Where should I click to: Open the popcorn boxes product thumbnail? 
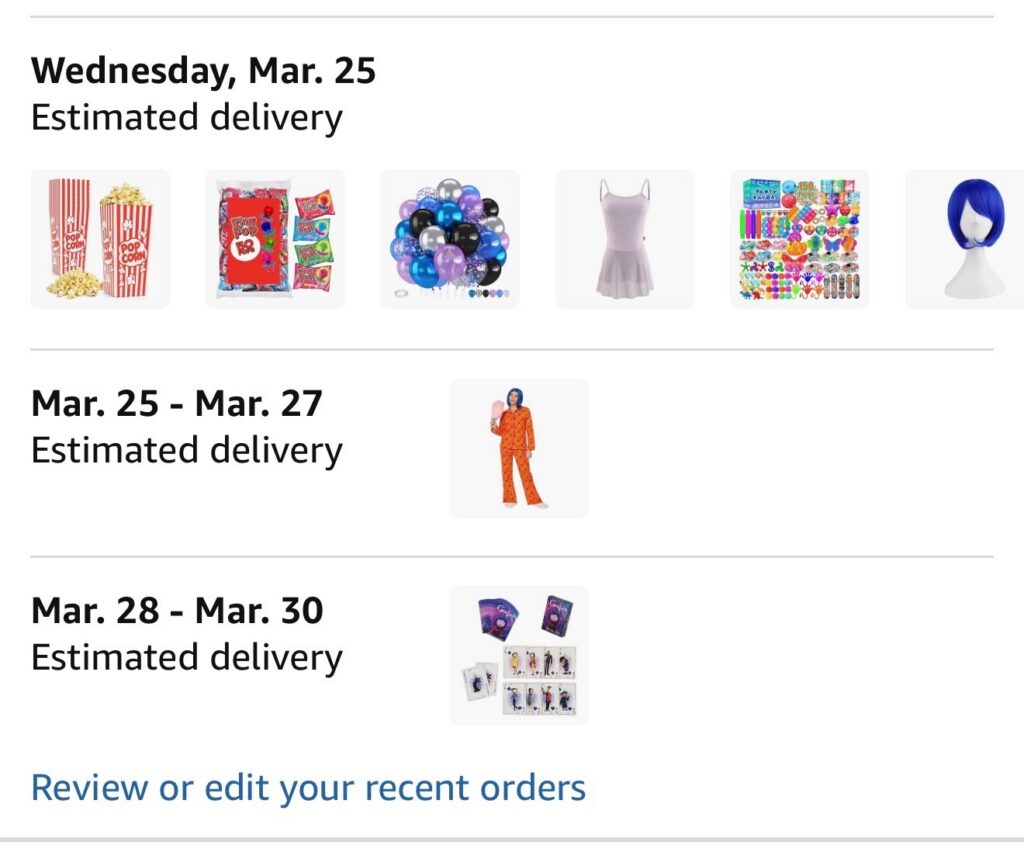(x=100, y=239)
